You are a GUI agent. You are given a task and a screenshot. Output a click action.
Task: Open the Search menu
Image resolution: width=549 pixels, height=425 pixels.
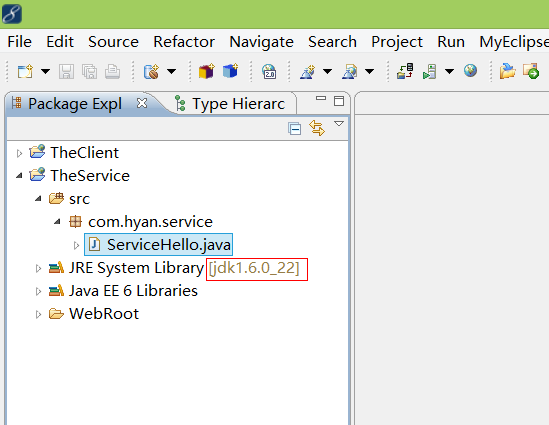tap(332, 42)
